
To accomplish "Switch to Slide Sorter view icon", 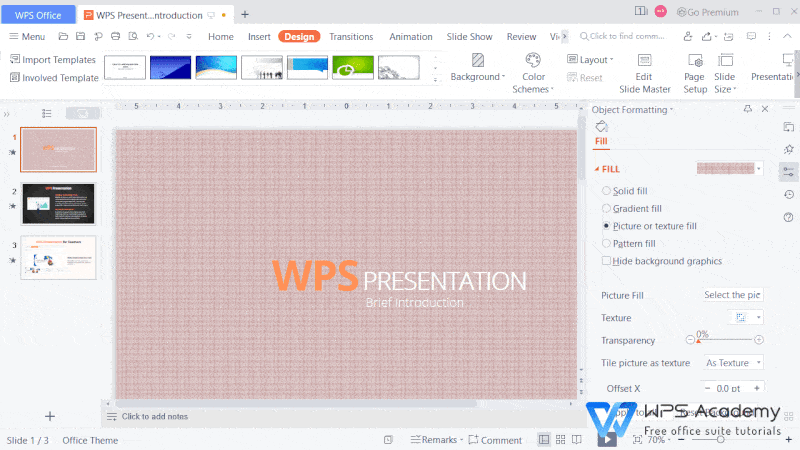I will (x=561, y=439).
